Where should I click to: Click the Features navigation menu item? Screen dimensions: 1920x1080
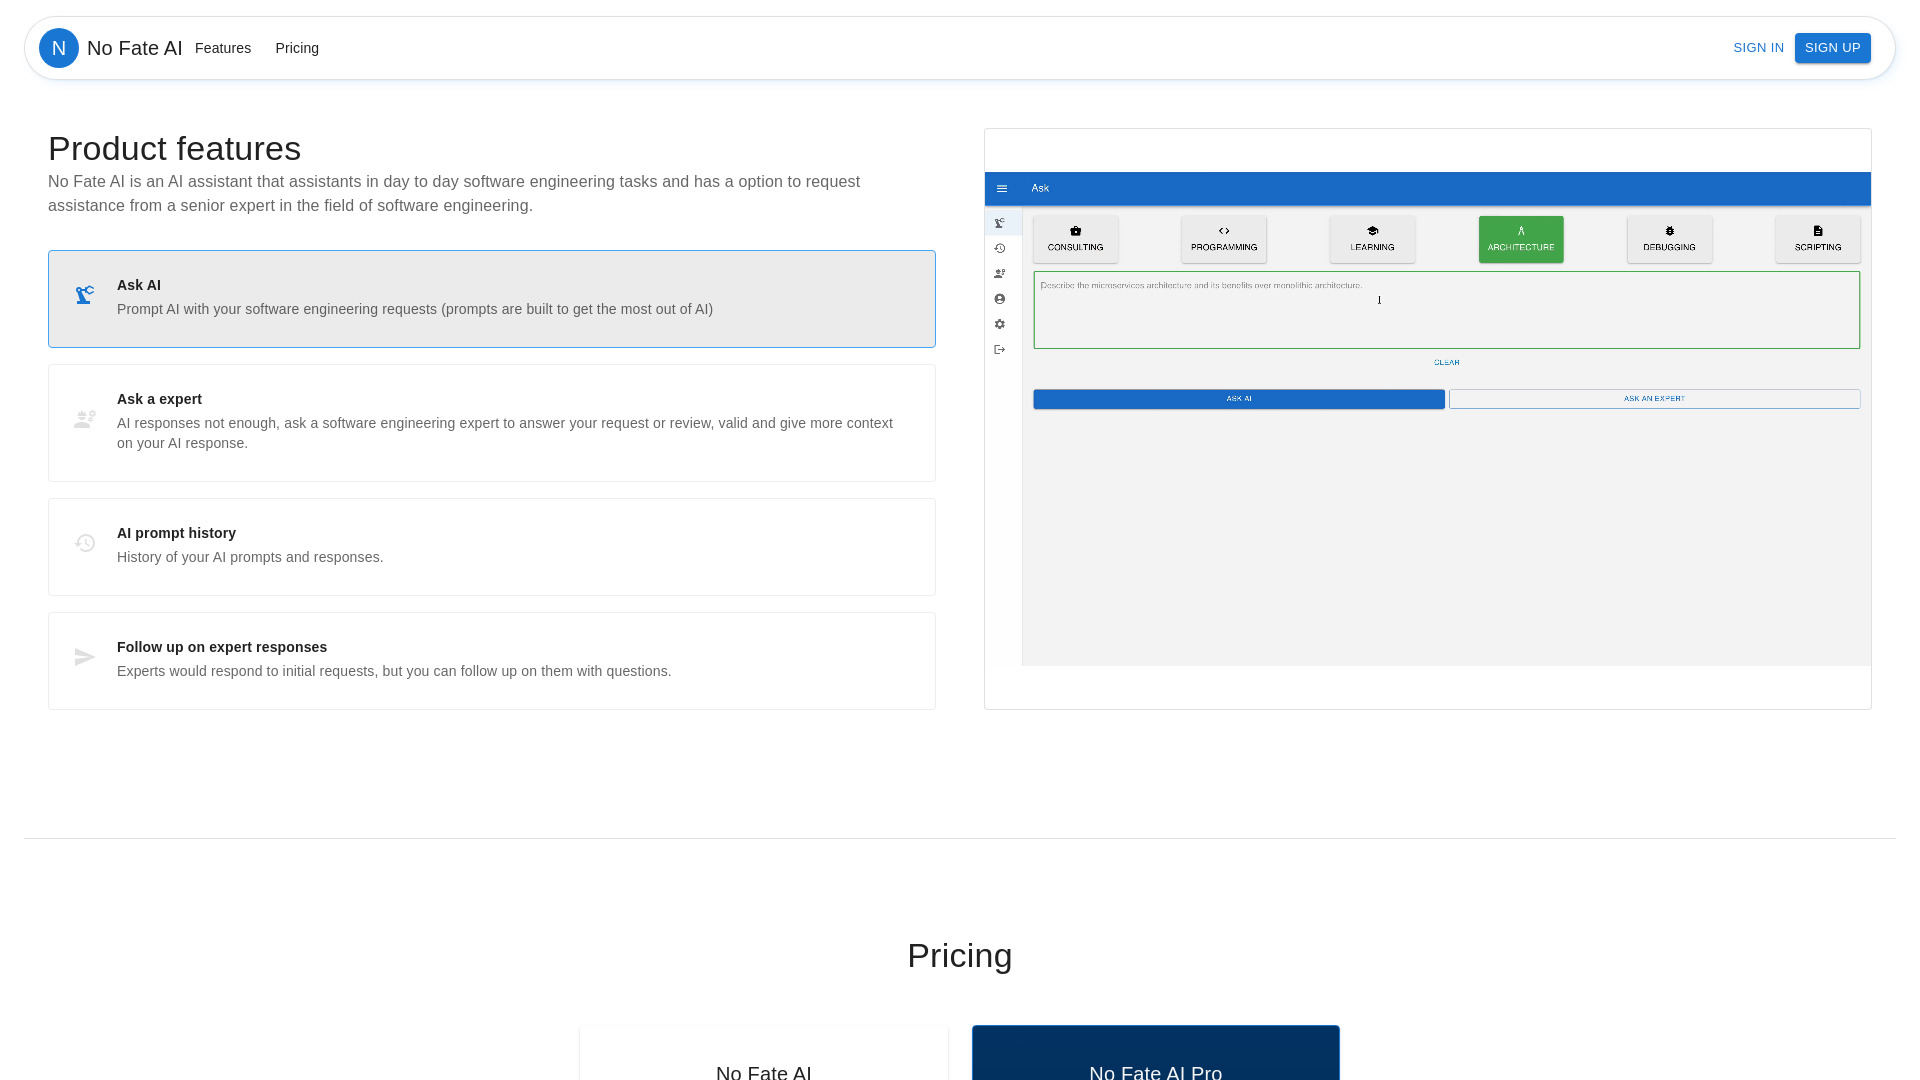pos(222,47)
